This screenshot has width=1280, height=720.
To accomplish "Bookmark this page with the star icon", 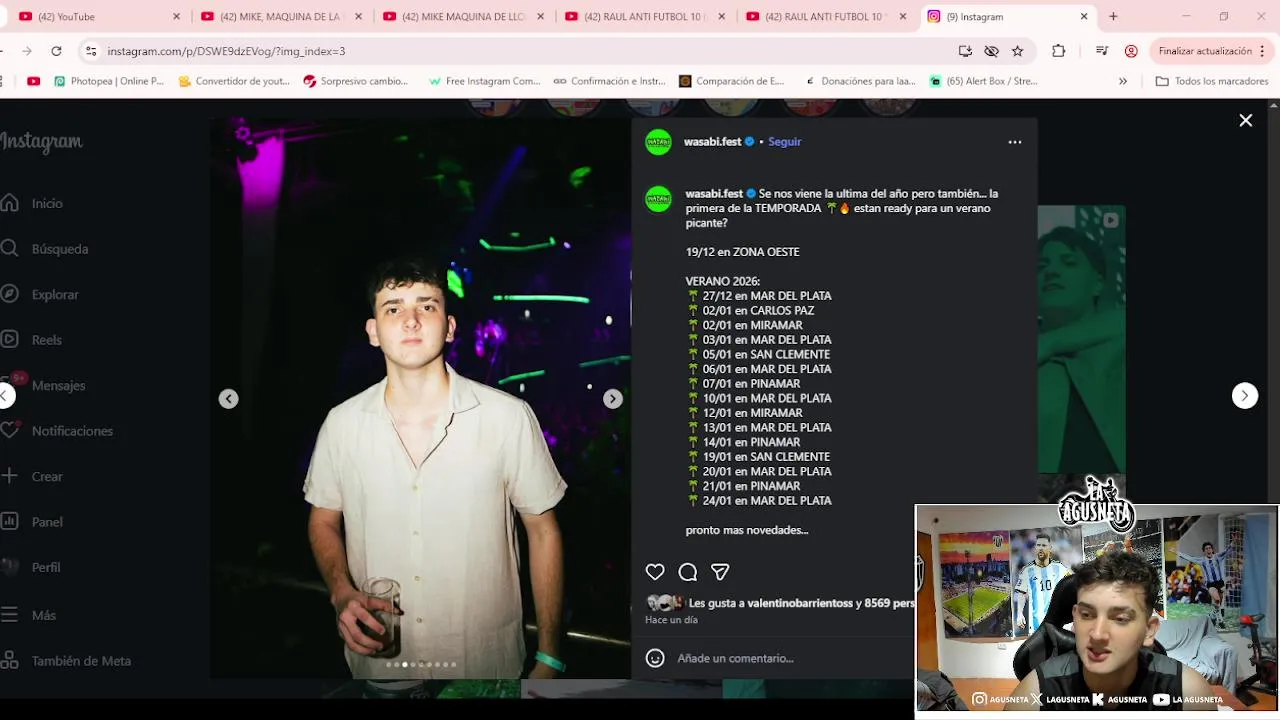I will 1017,51.
